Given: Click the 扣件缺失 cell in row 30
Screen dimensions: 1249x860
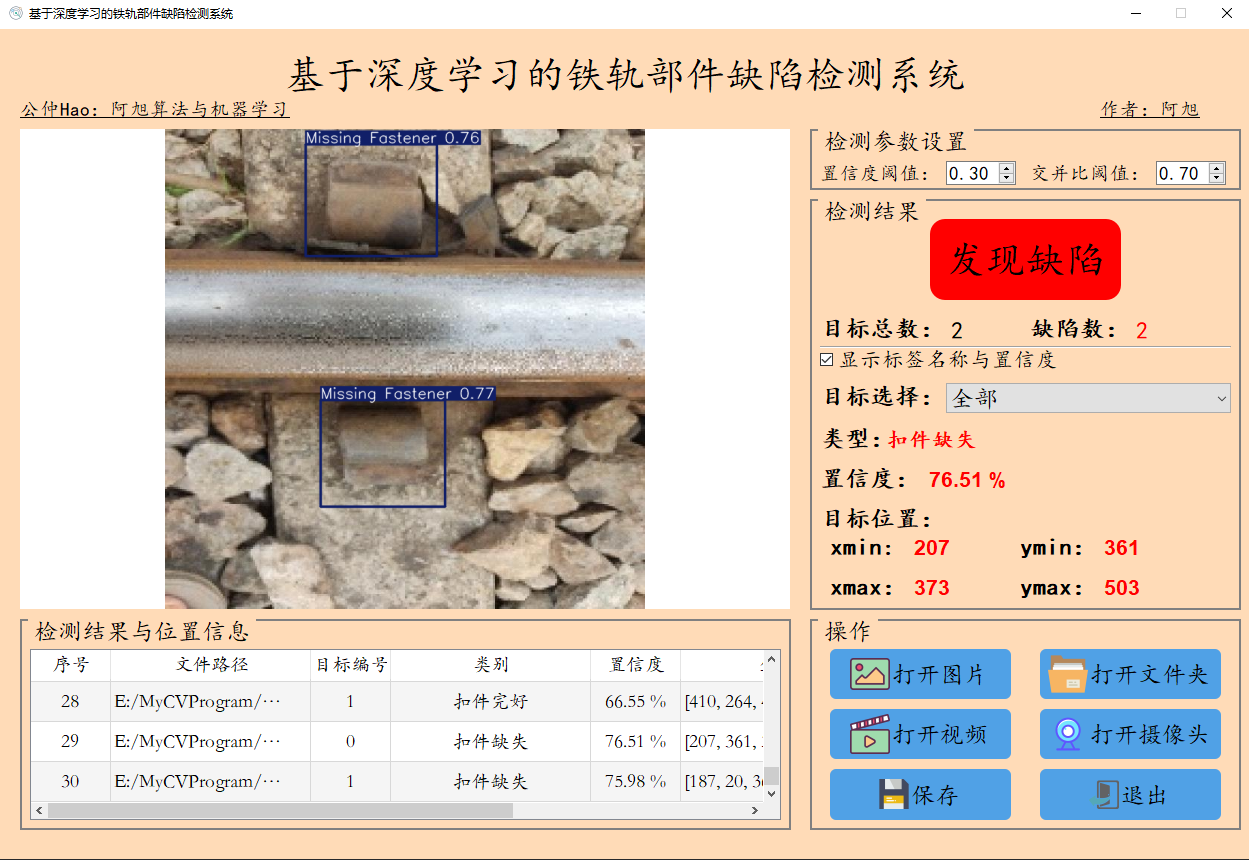Looking at the screenshot, I should [491, 782].
